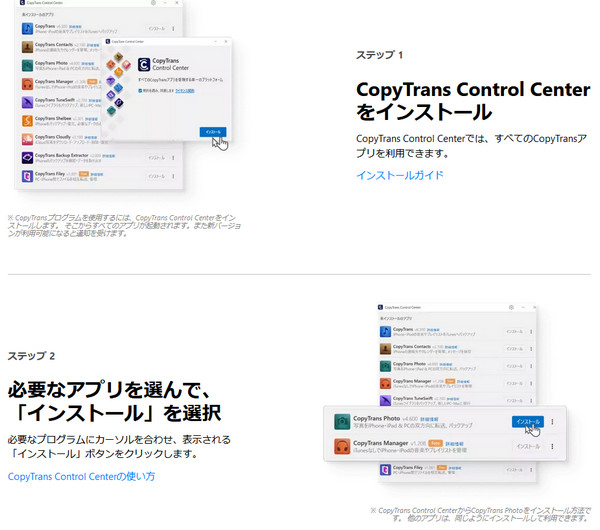Click the CopyTrans music note icon in Step 1 screenshot

(27, 28)
